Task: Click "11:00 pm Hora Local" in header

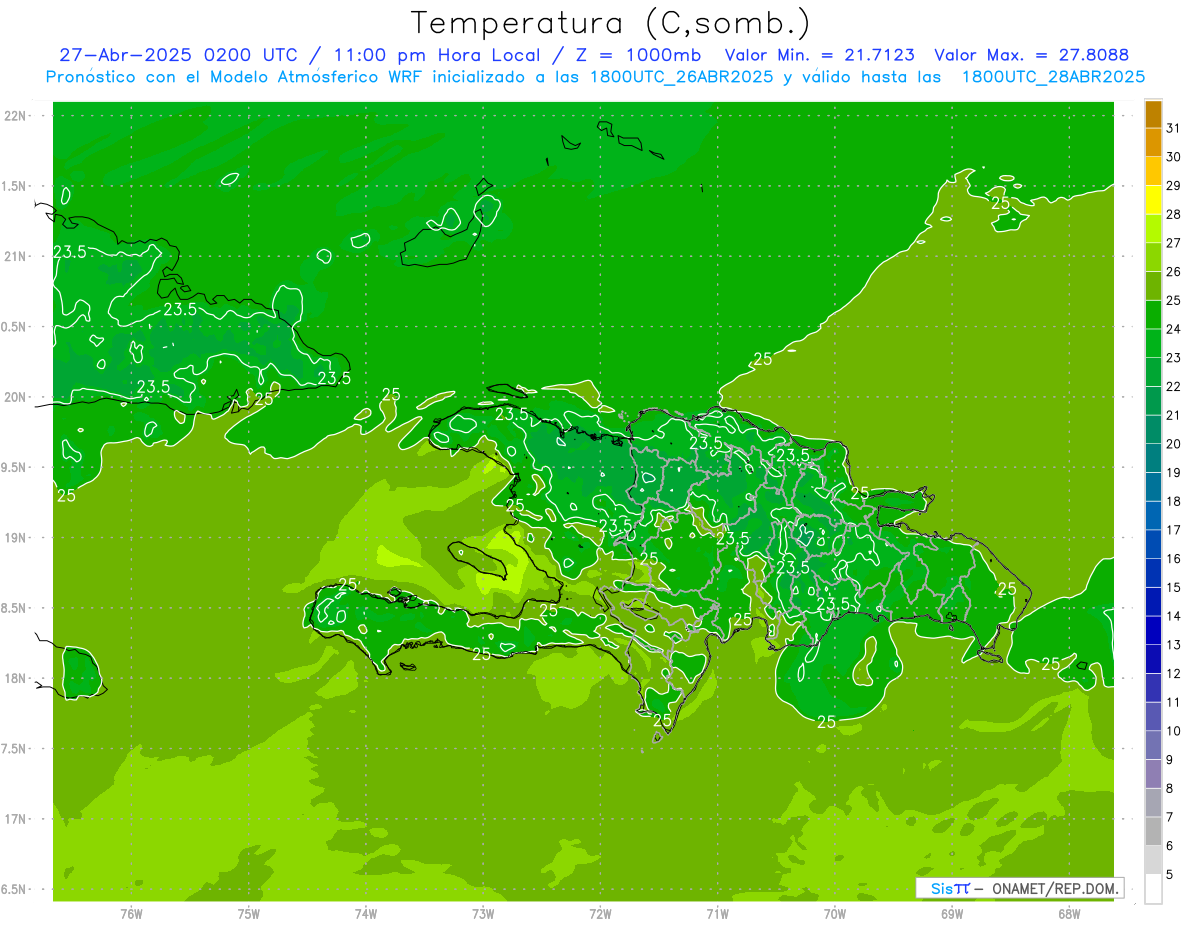Action: tap(435, 55)
